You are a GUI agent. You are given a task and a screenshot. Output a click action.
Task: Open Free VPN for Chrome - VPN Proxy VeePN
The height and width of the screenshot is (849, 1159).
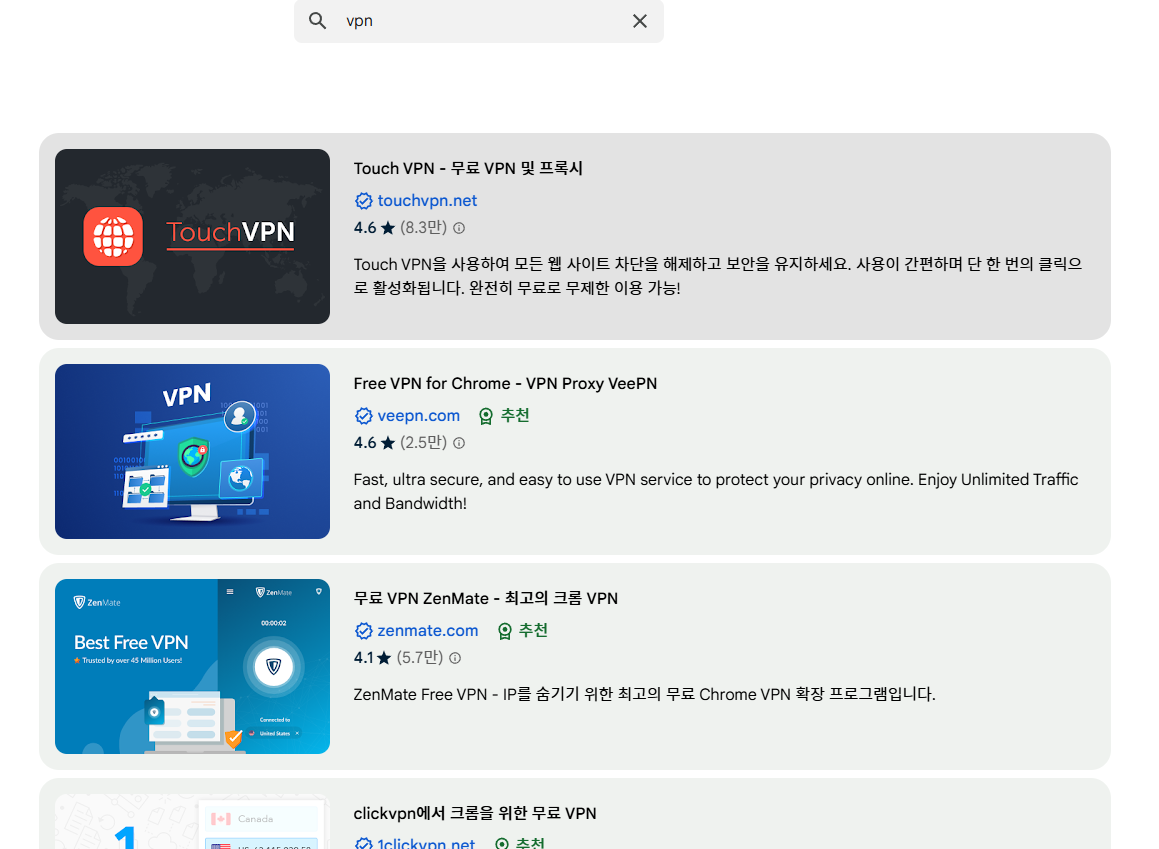coord(505,383)
